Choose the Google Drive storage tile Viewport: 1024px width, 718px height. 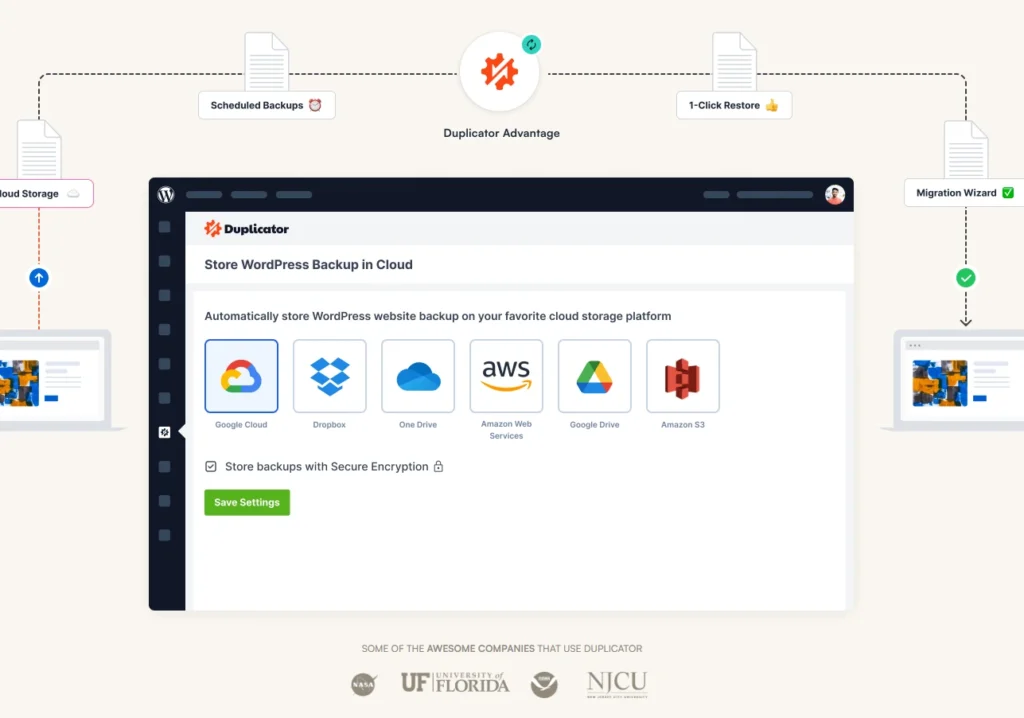pos(594,376)
